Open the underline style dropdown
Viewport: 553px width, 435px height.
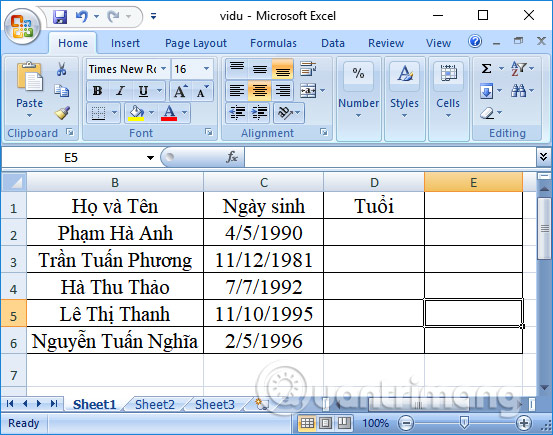(159, 91)
